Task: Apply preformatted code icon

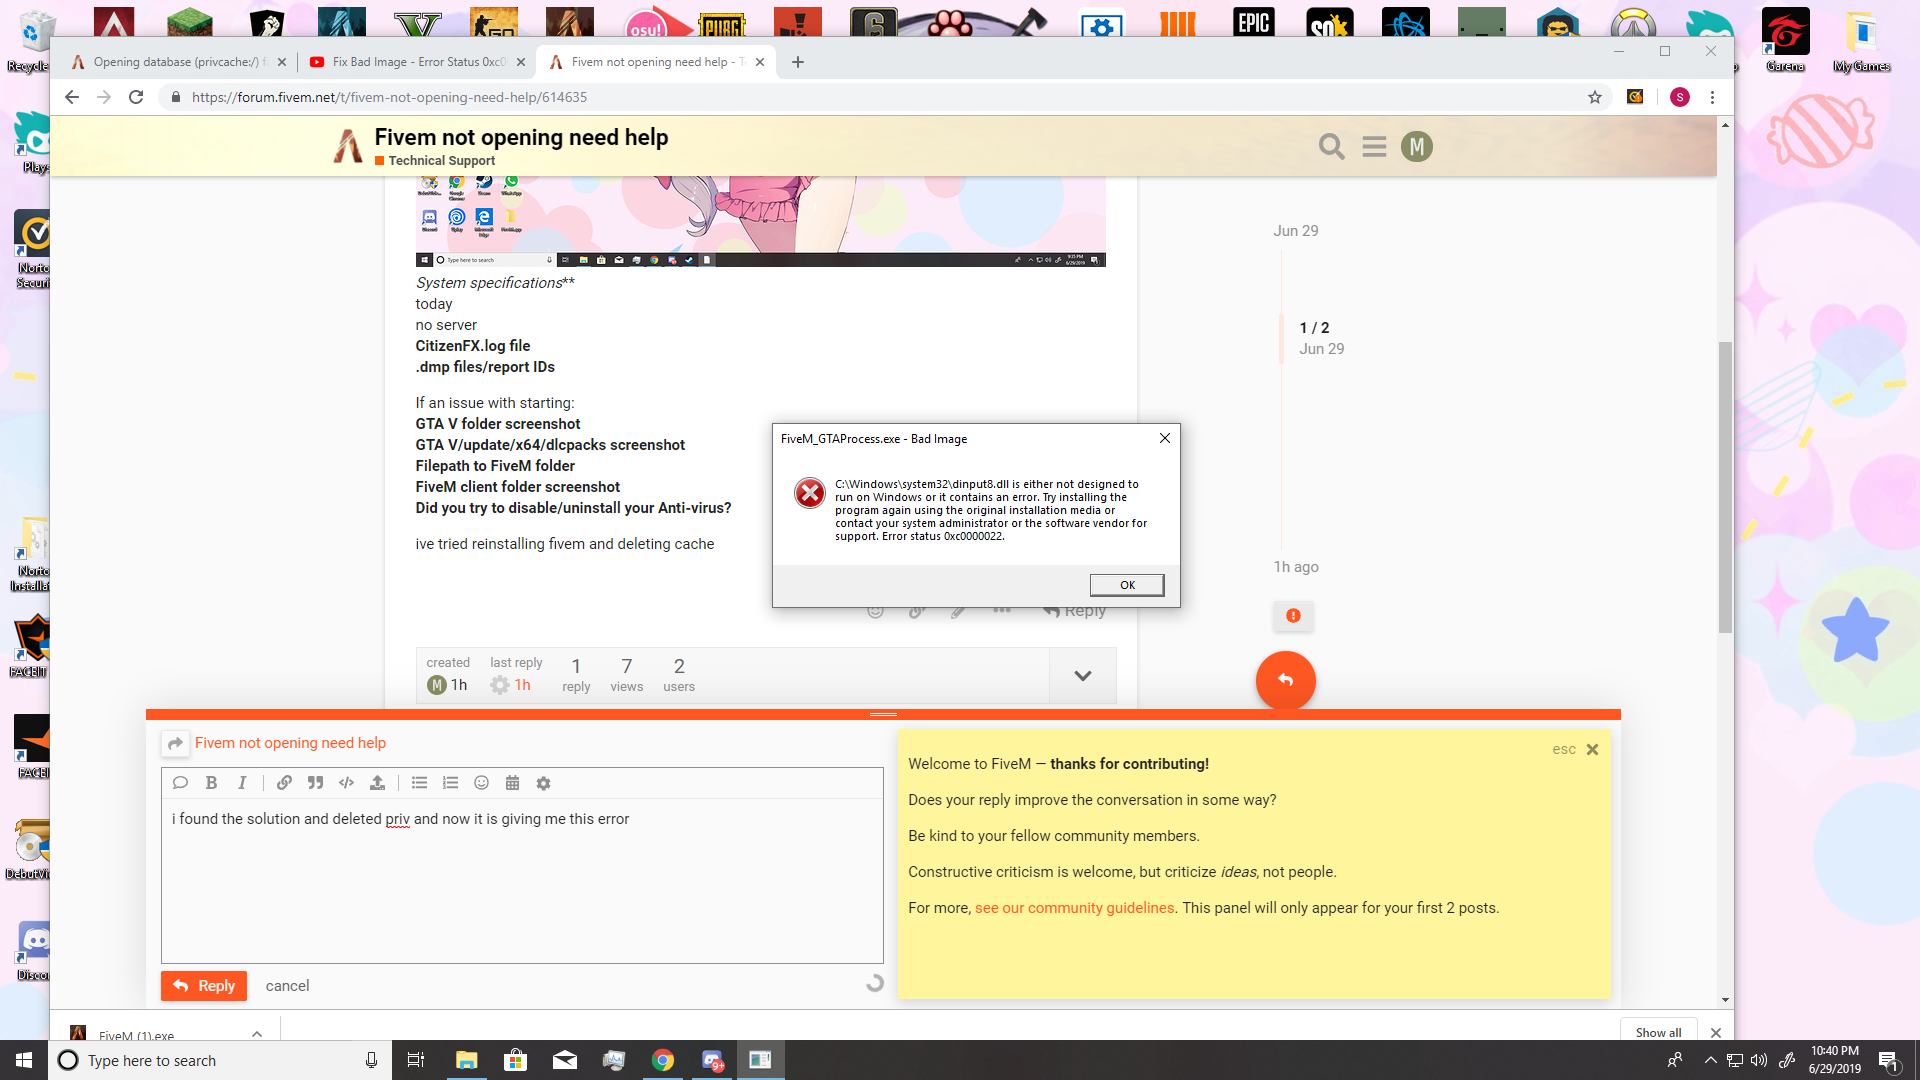Action: [x=346, y=783]
